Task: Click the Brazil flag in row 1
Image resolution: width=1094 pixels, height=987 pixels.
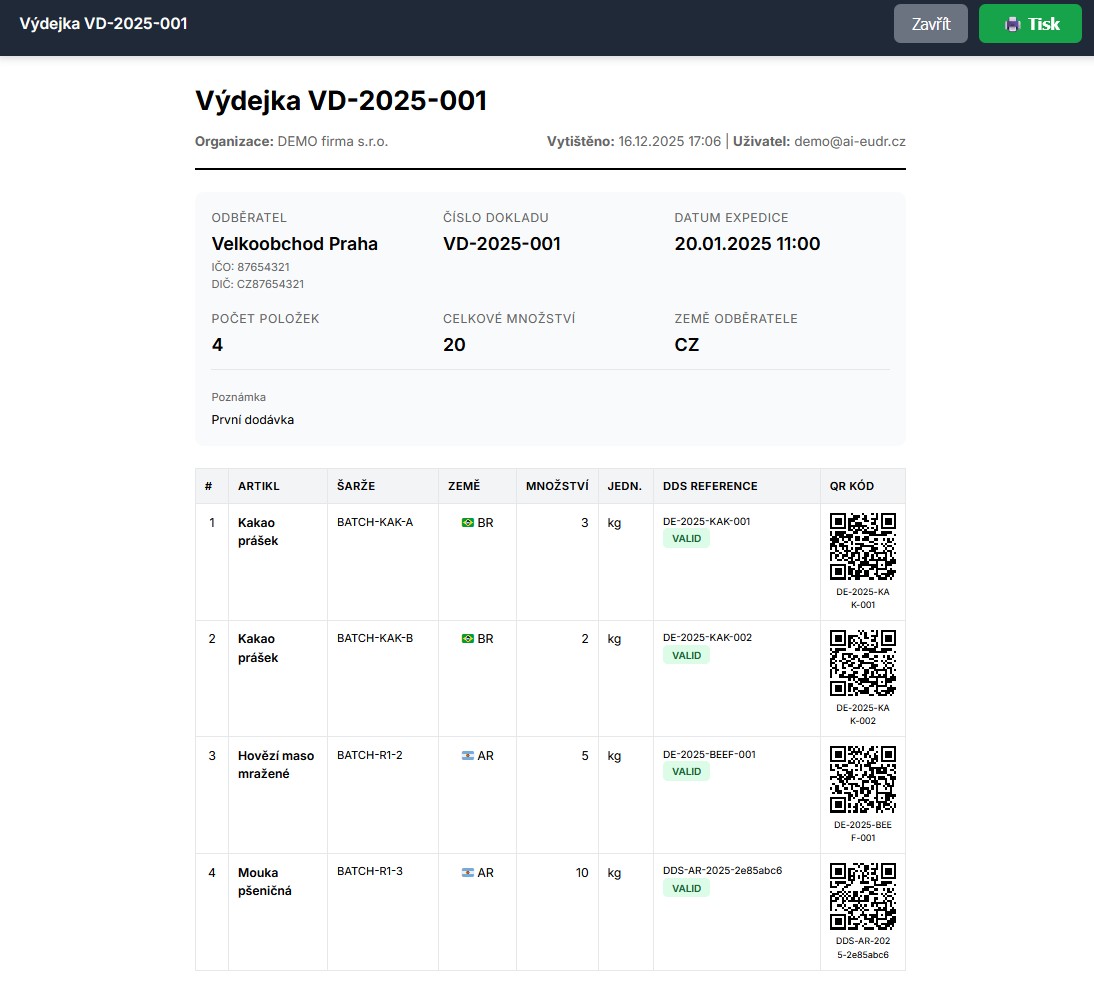Action: click(x=467, y=522)
